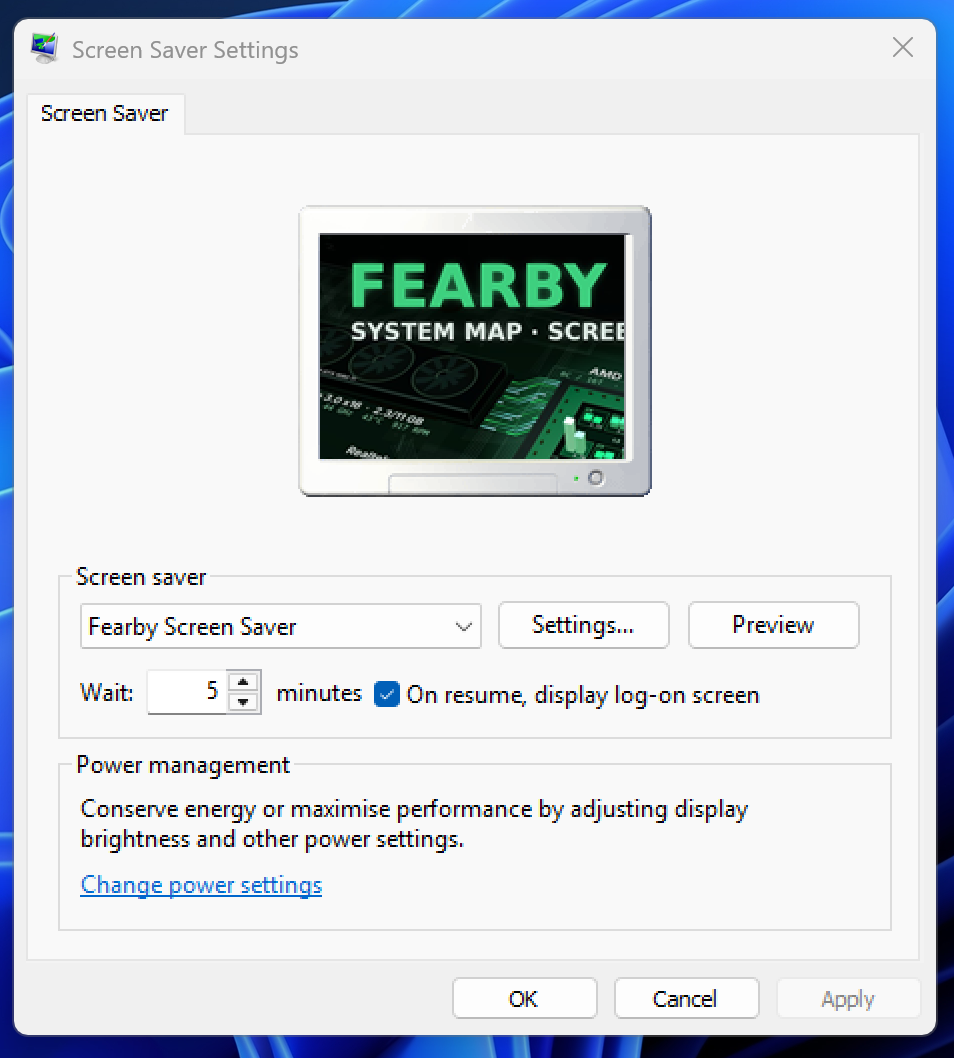This screenshot has height=1058, width=954.
Task: Open screen saver Settings...
Action: point(584,625)
